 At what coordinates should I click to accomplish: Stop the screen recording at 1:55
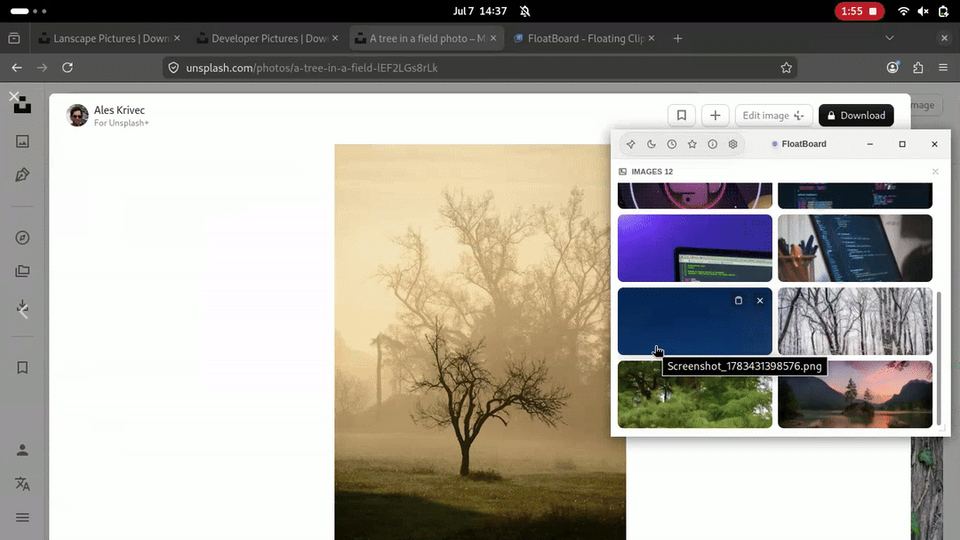(x=860, y=11)
